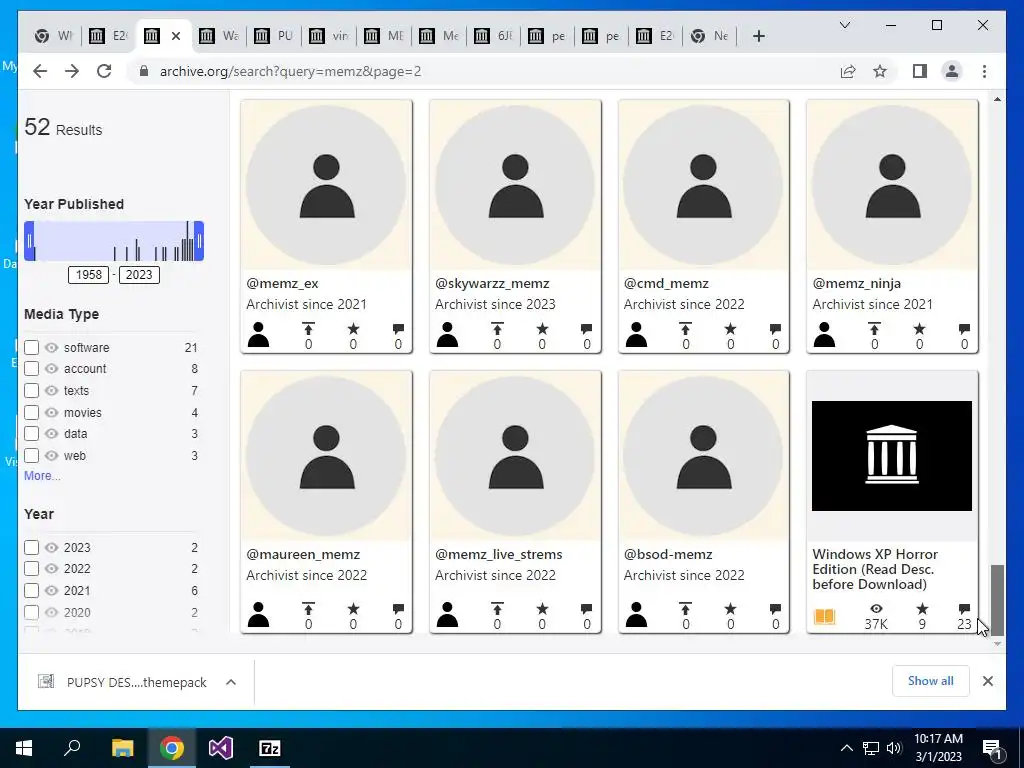The image size is (1024, 768).
Task: Open Windows Start menu
Action: point(24,748)
